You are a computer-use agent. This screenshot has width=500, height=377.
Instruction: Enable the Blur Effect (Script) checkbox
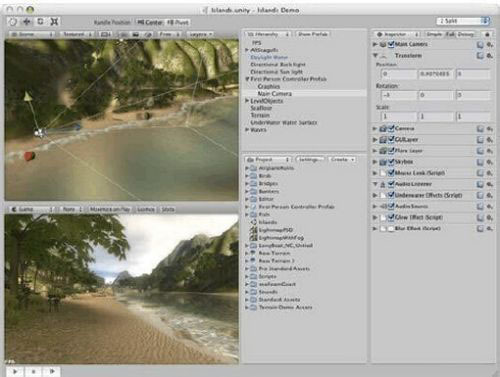click(x=391, y=229)
